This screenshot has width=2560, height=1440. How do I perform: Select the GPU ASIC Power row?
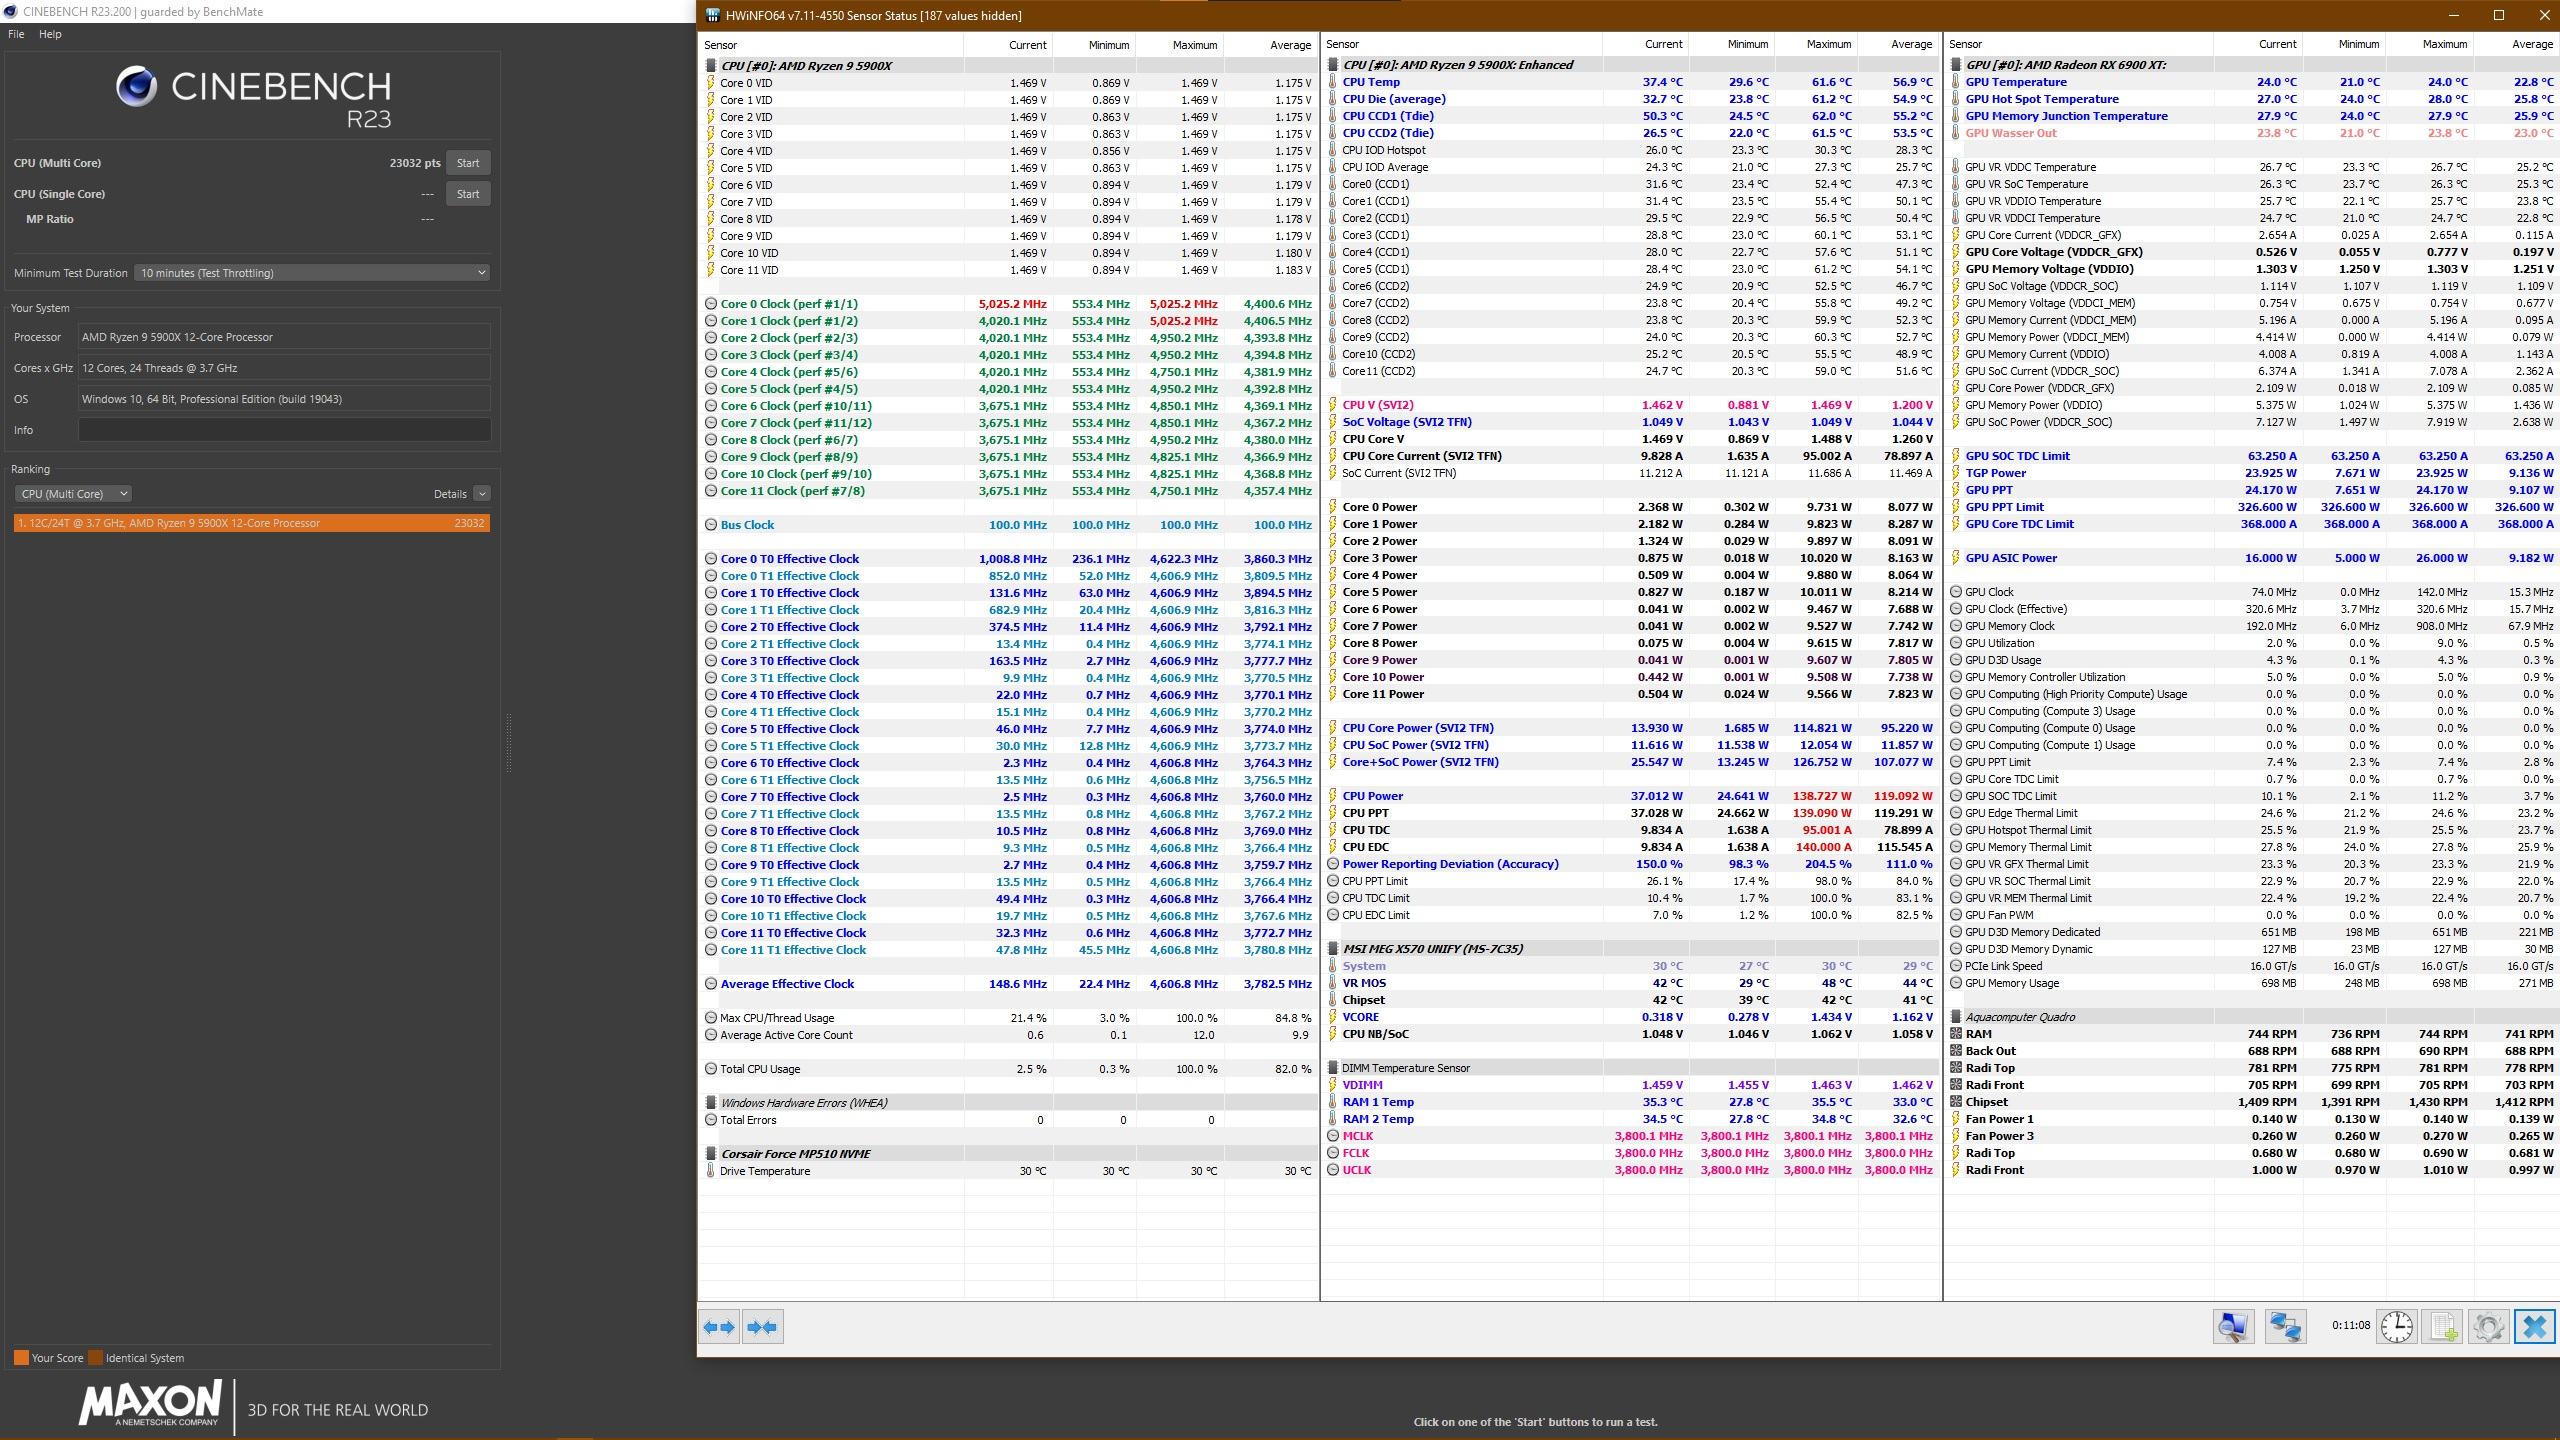pyautogui.click(x=2252, y=558)
